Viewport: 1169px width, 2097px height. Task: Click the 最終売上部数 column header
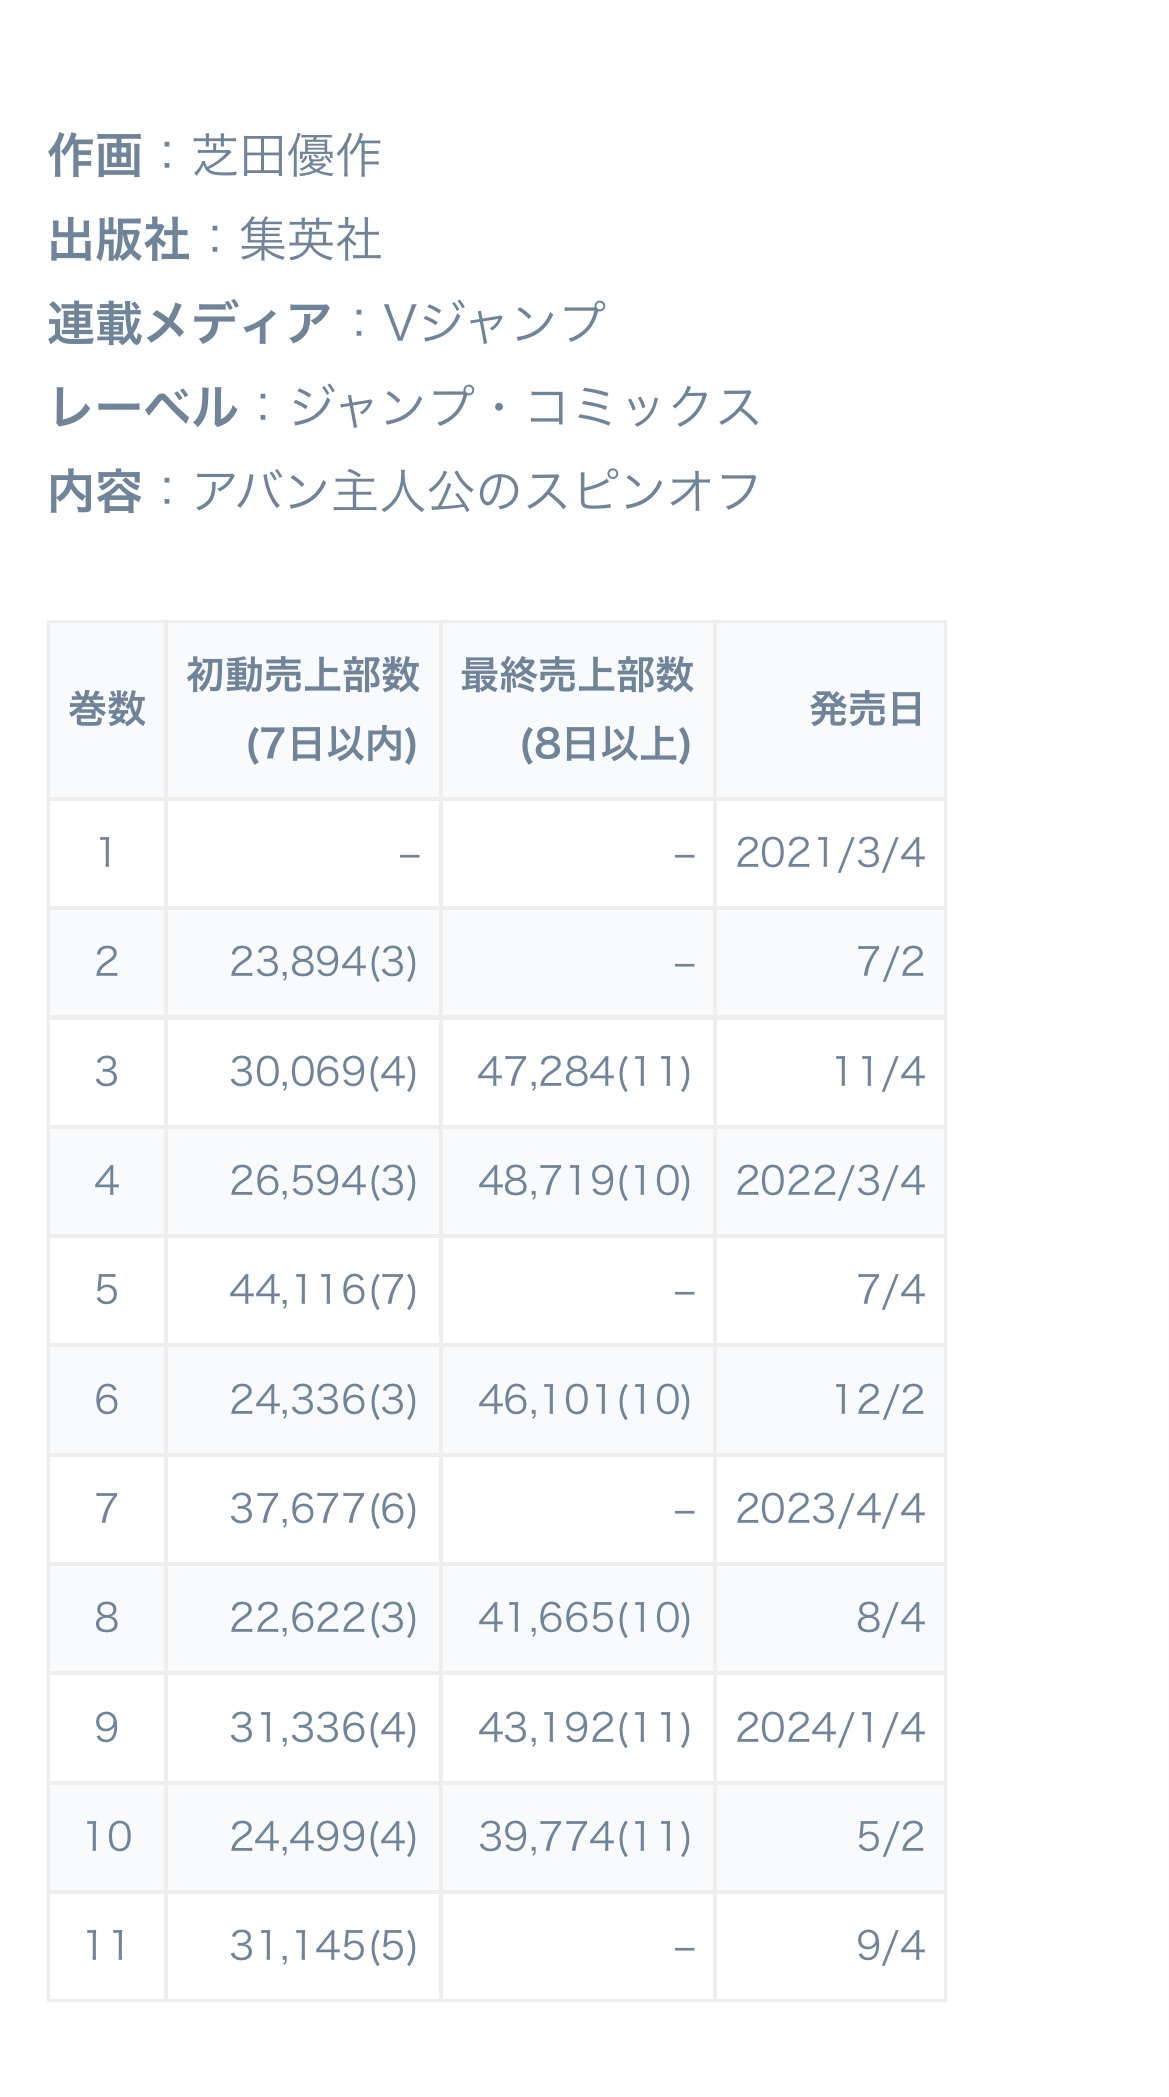(x=578, y=710)
